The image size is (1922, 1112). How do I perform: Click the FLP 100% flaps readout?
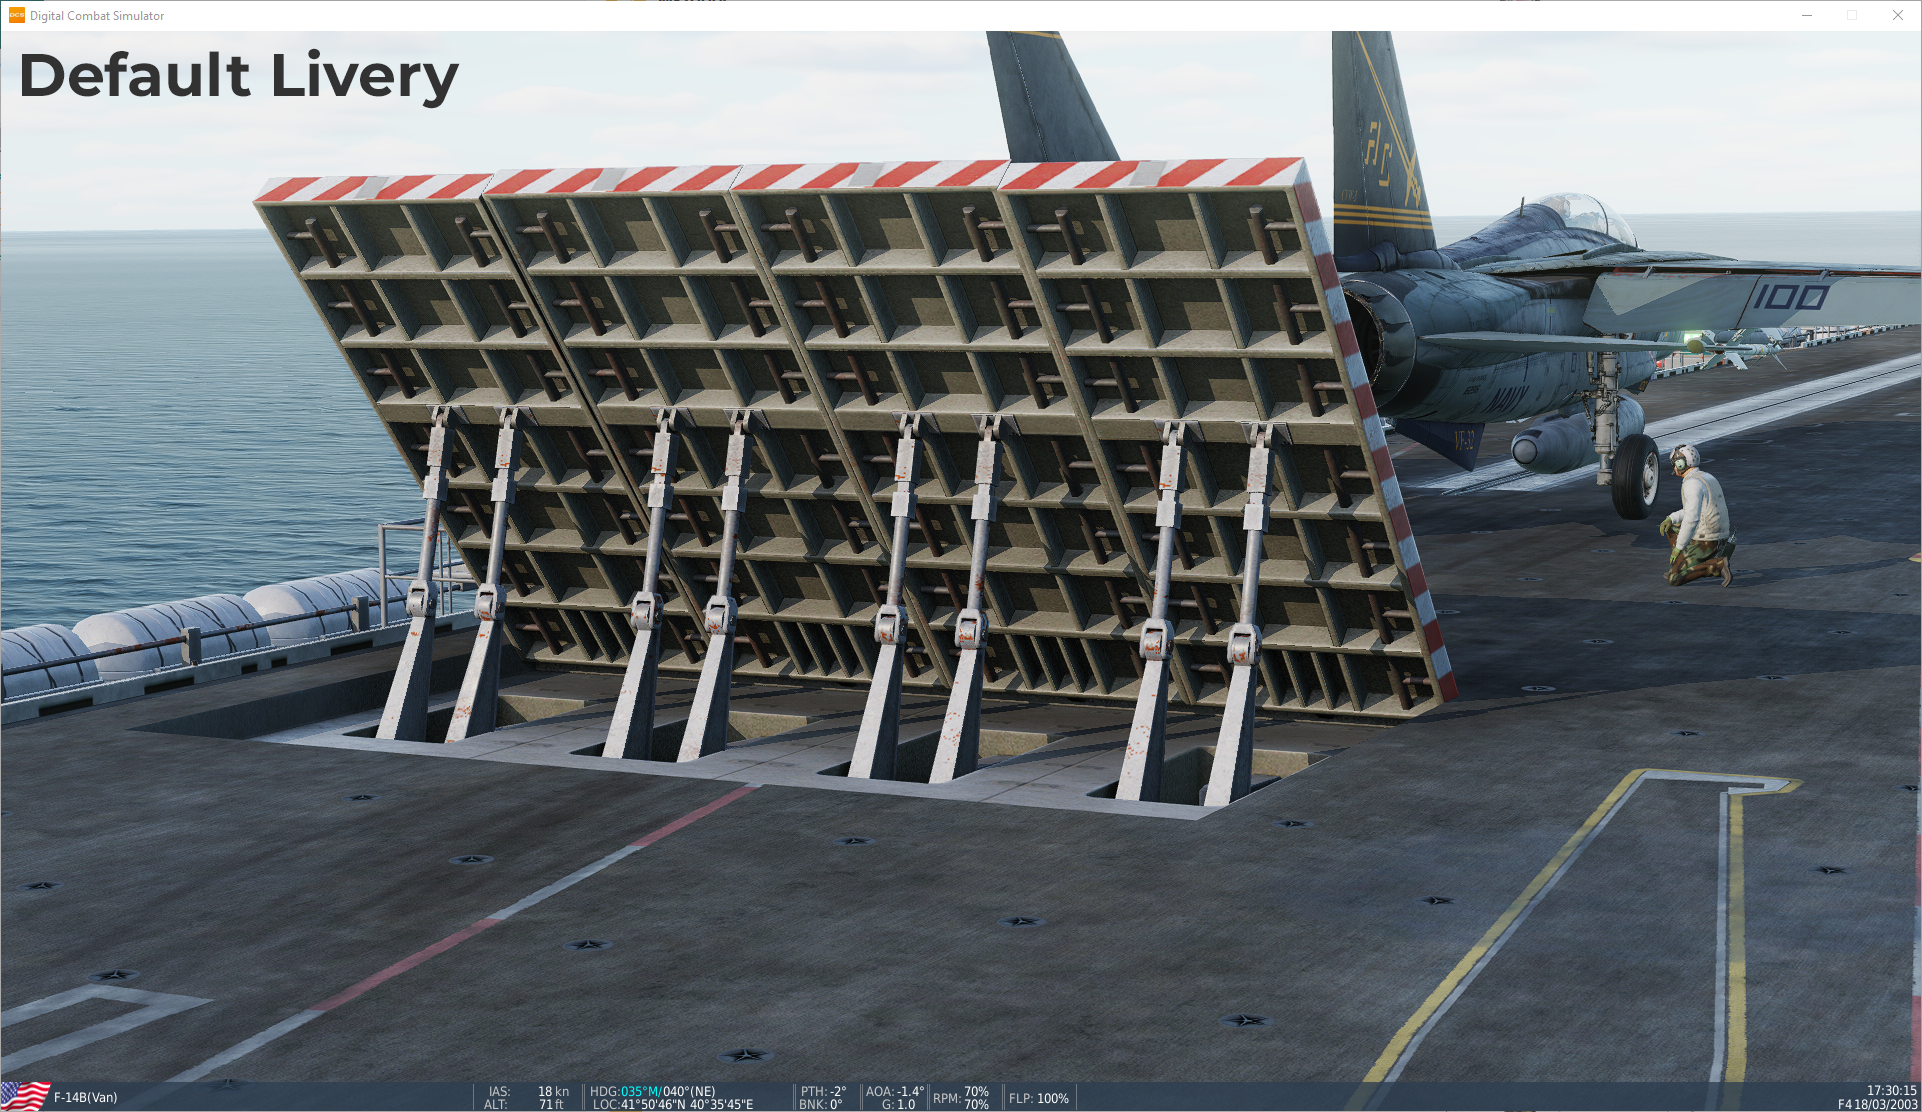click(x=1038, y=1098)
